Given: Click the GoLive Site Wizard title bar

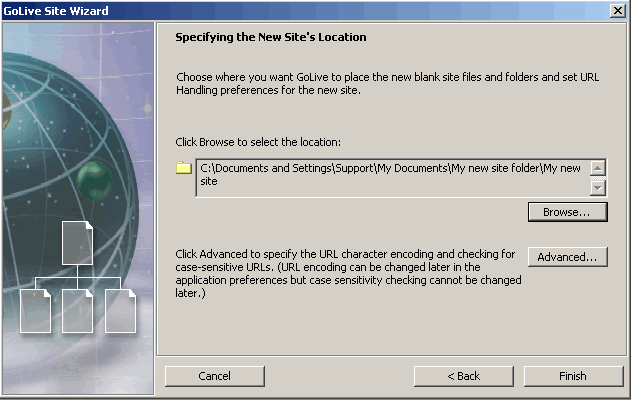Looking at the screenshot, I should 306,11.
